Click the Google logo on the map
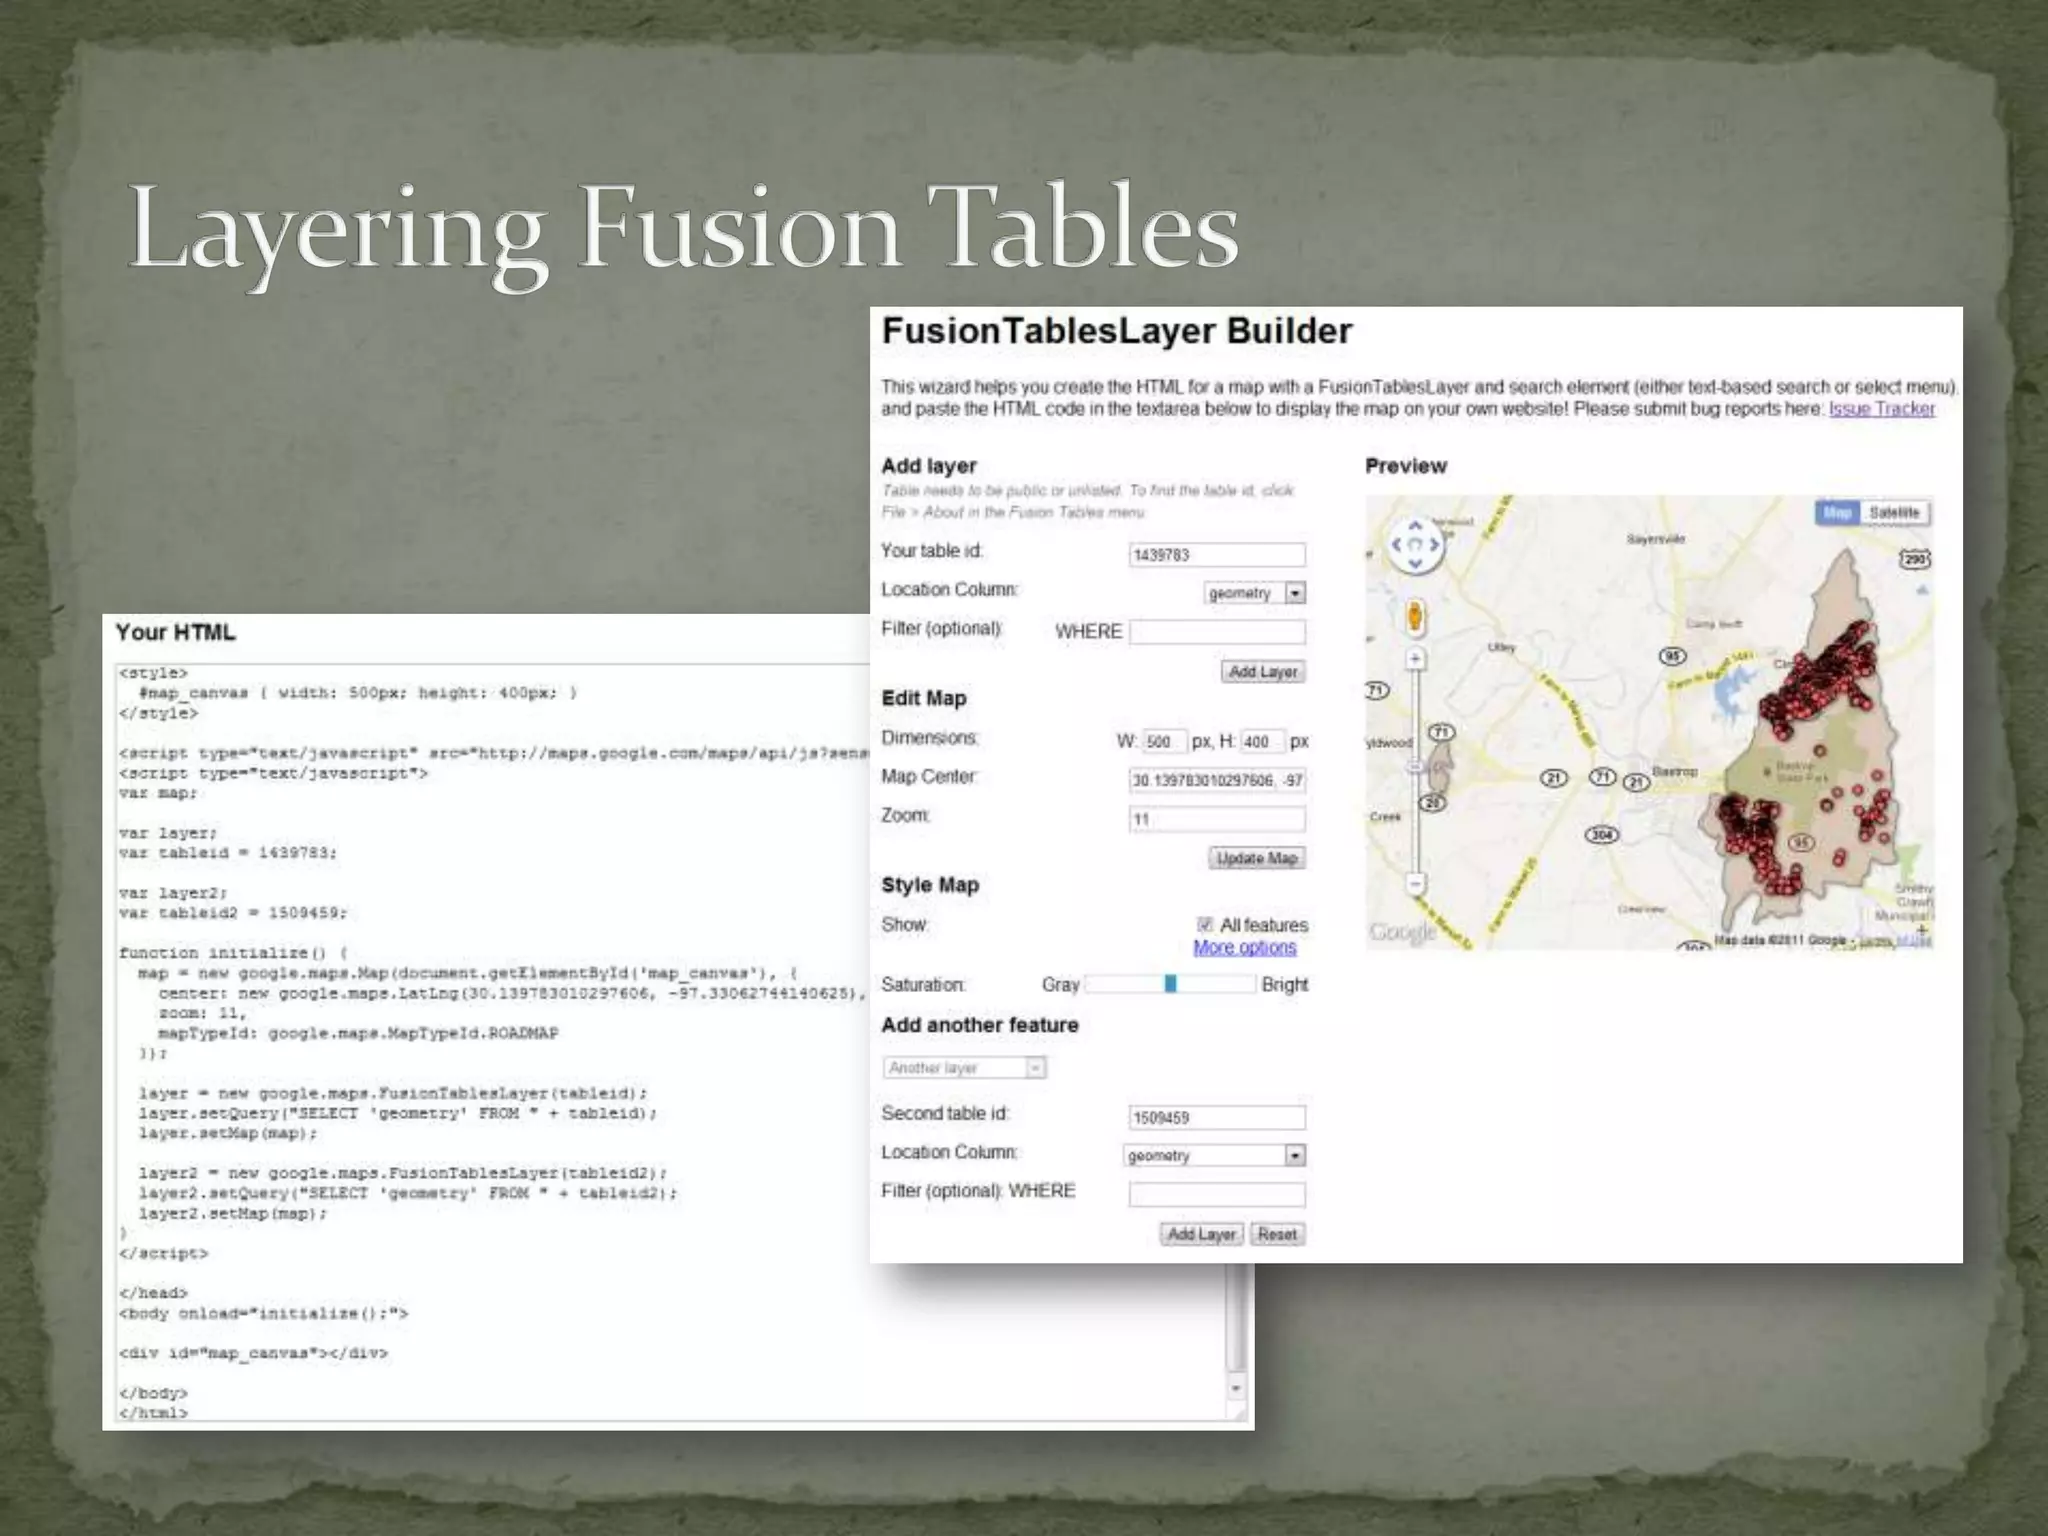This screenshot has height=1536, width=2048. (x=1402, y=932)
